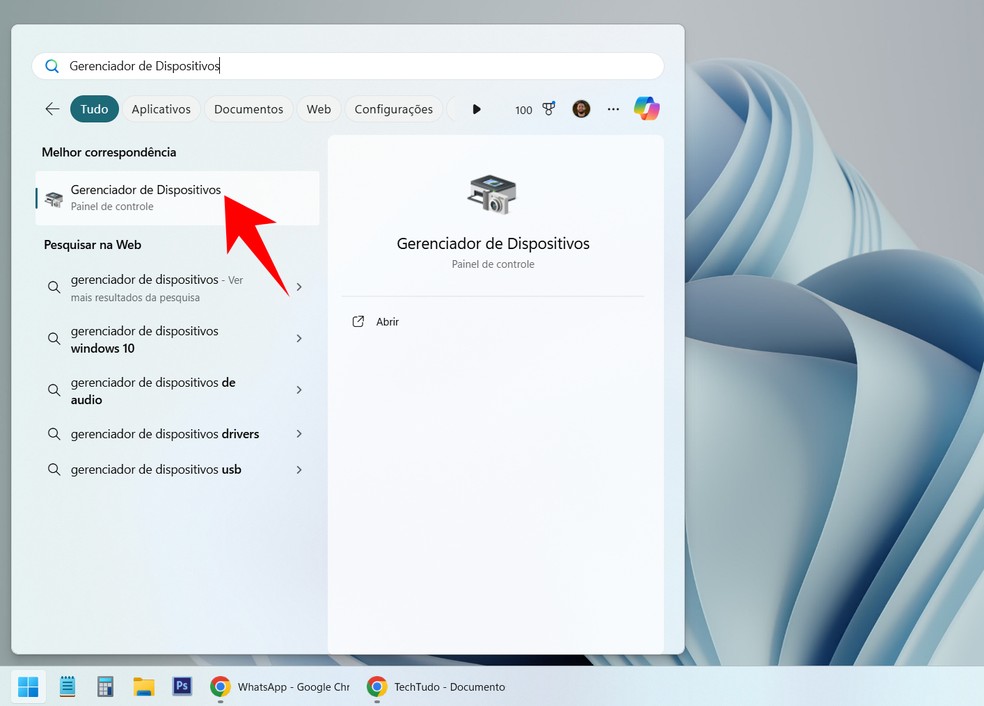The width and height of the screenshot is (984, 706).
Task: Expand the gerenciador de dispositivos usb suggestion
Action: [x=299, y=469]
